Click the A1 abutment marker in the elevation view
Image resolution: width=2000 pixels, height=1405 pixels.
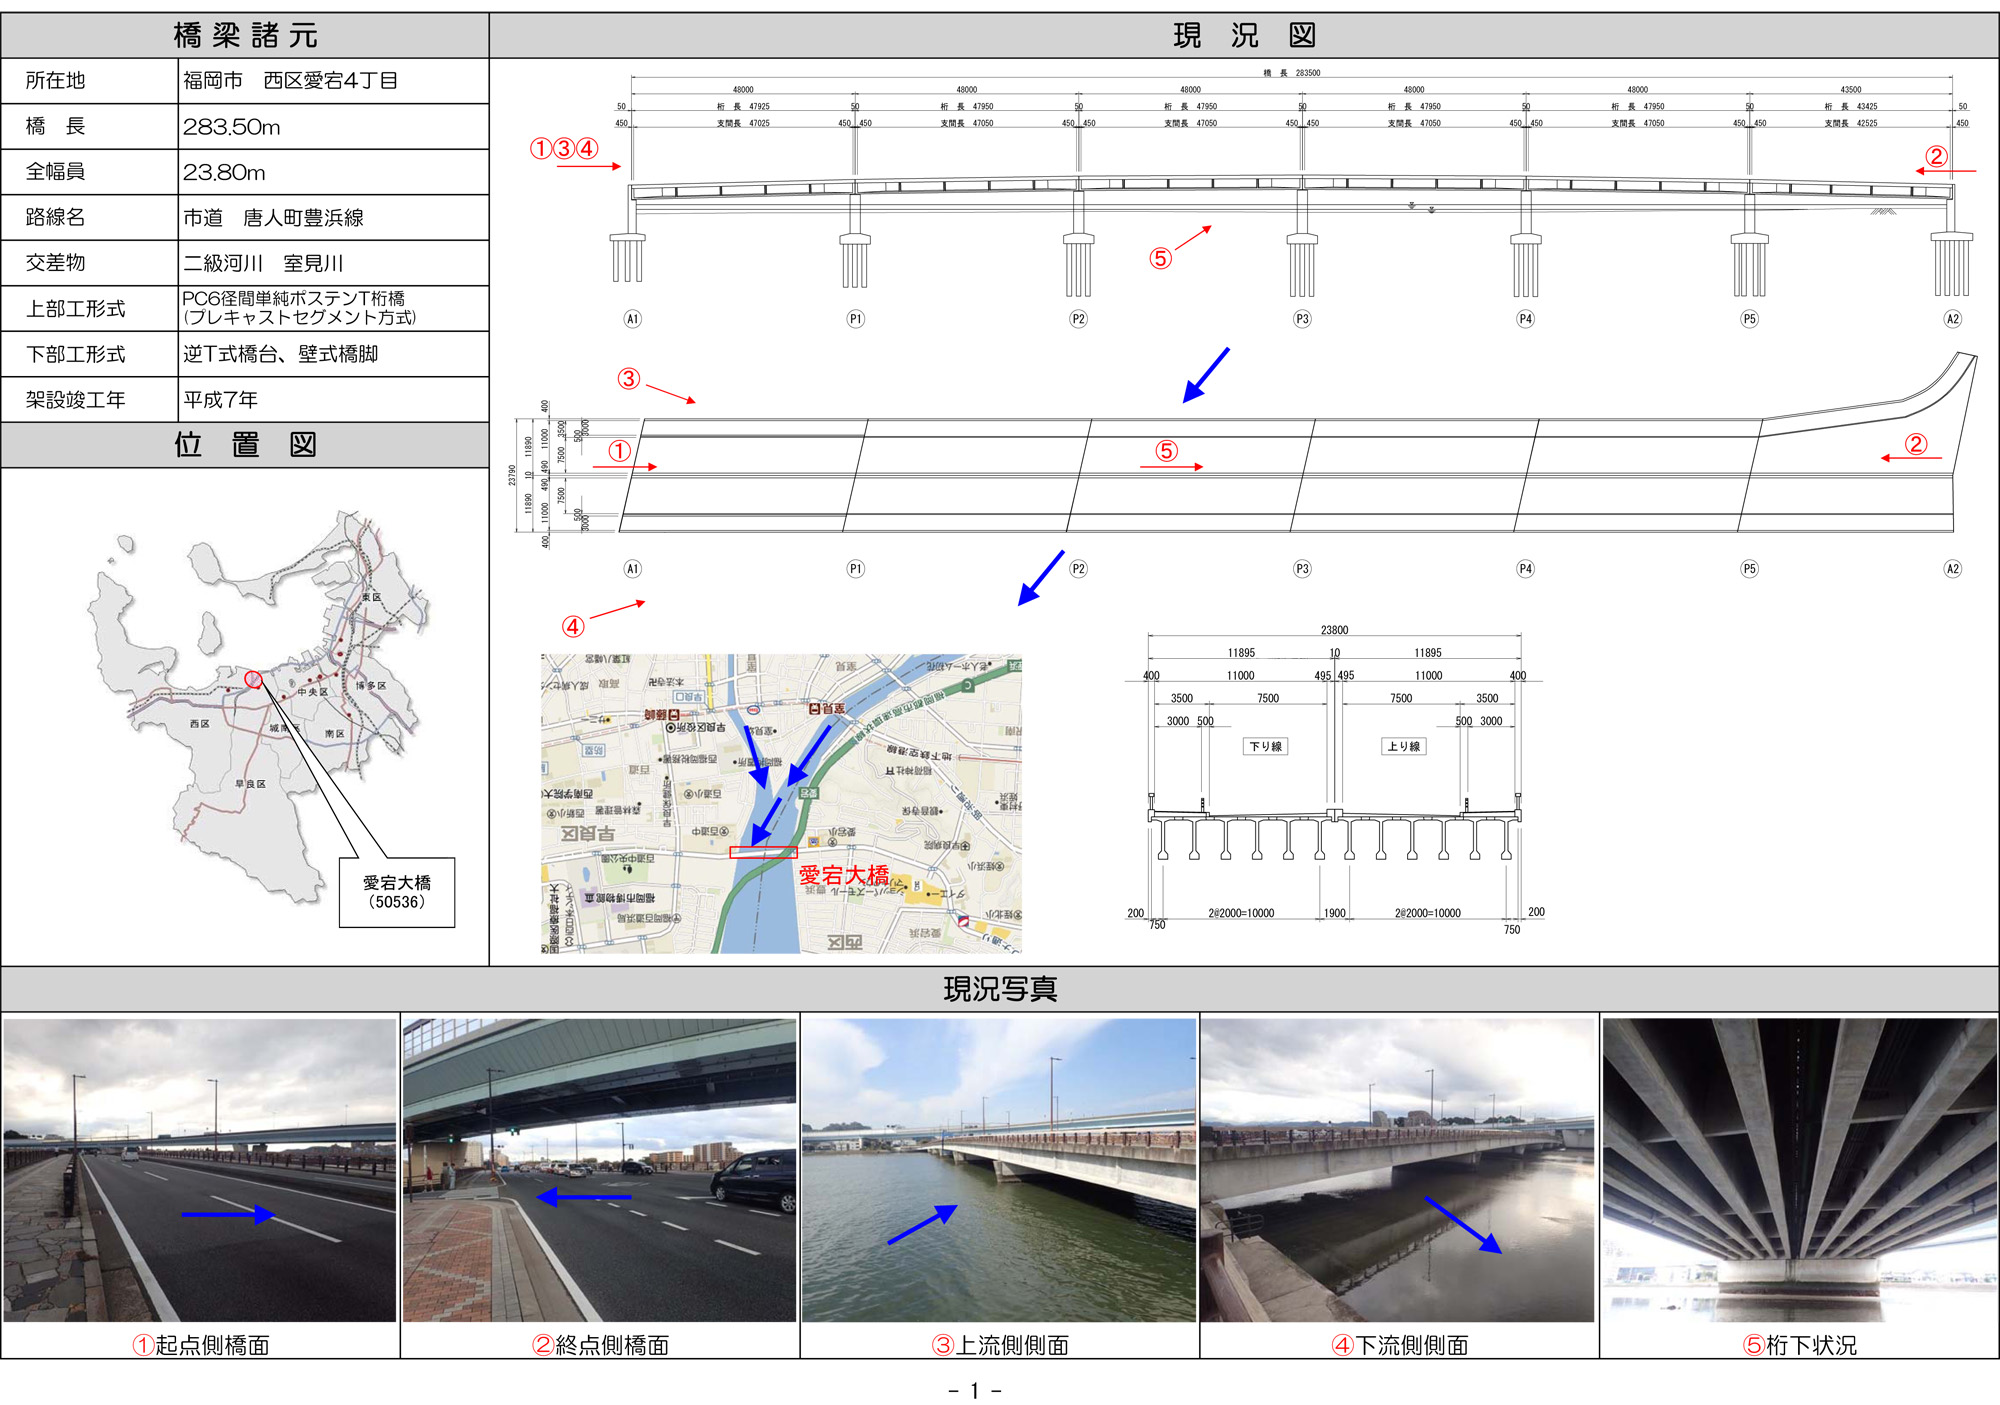(632, 319)
